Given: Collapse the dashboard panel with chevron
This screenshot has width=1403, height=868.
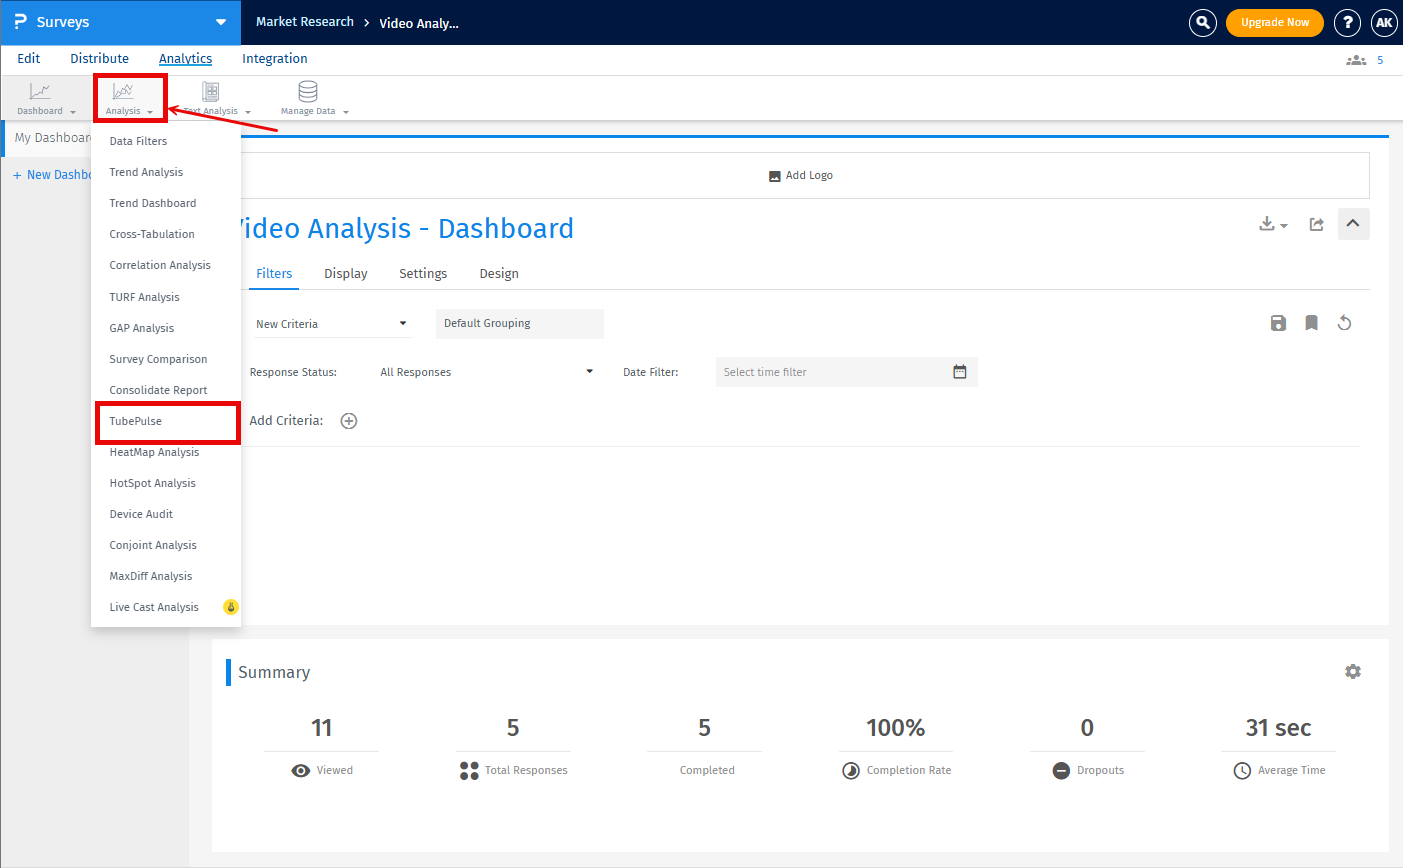Looking at the screenshot, I should [1353, 224].
